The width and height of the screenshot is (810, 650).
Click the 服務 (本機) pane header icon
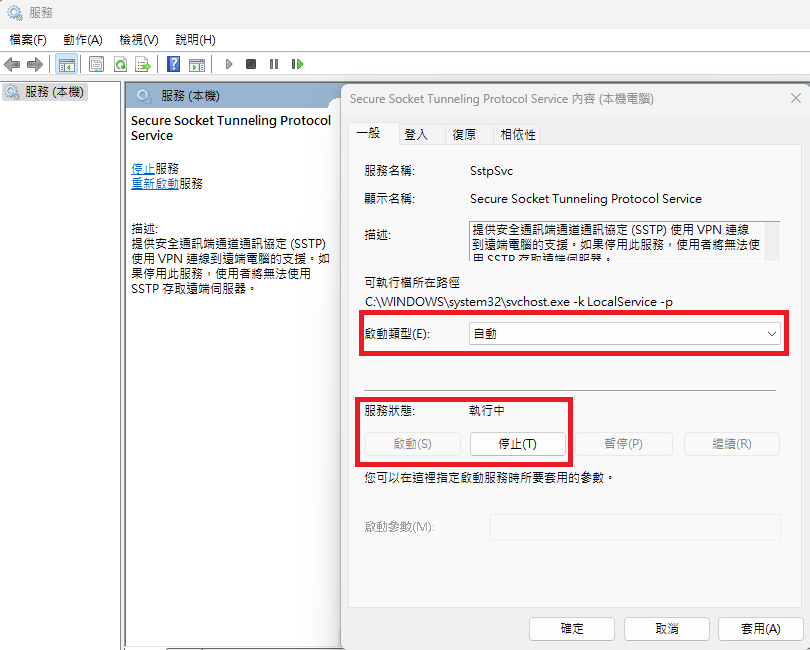[144, 96]
